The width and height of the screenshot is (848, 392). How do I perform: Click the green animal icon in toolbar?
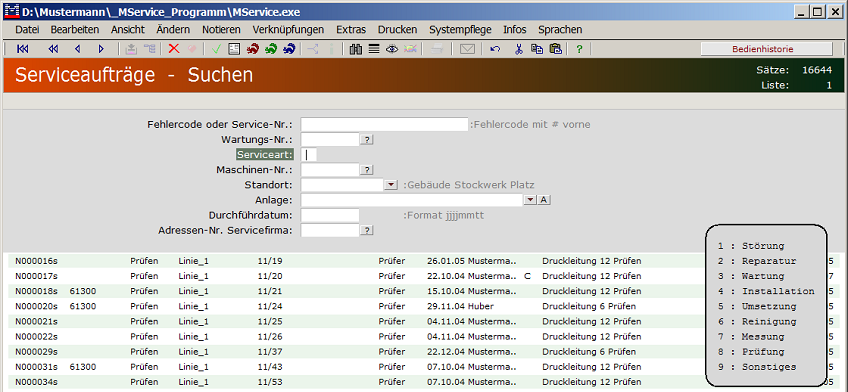tap(271, 49)
